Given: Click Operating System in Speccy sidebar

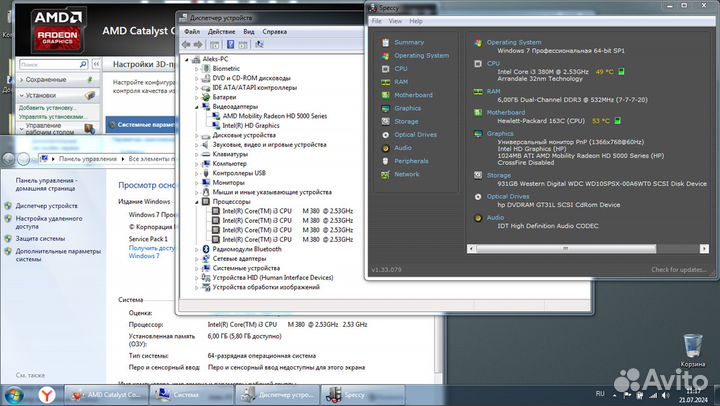Looking at the screenshot, I should click(422, 56).
